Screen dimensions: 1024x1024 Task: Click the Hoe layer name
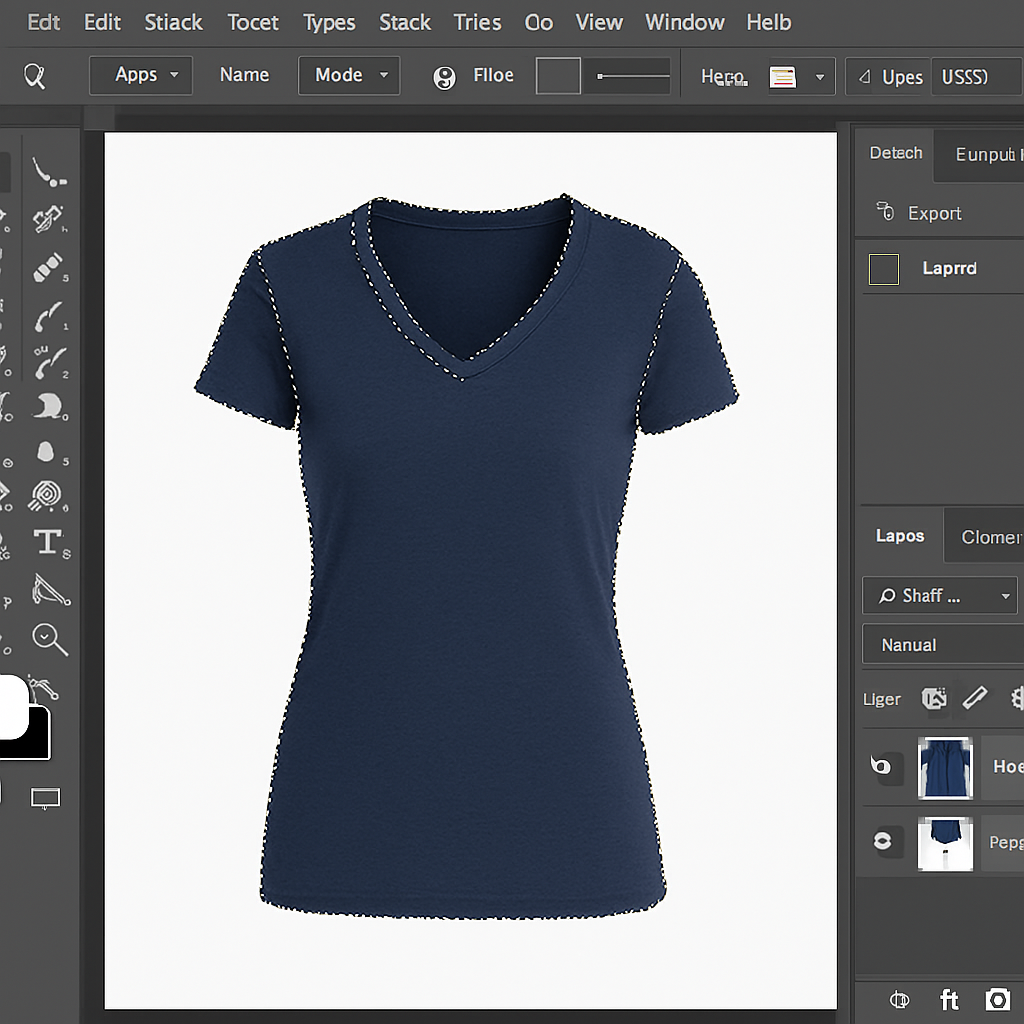tap(1008, 767)
